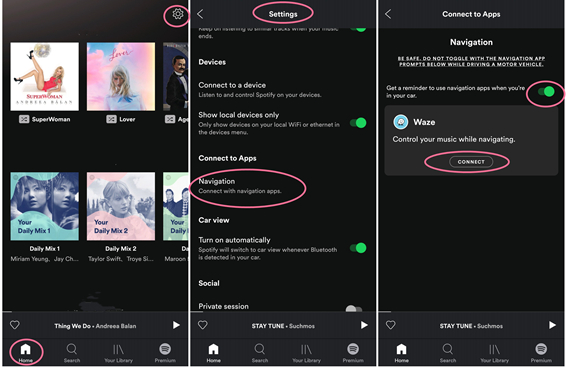Select 'Control your music while navigating' text
This screenshot has width=566, height=367.
click(454, 139)
